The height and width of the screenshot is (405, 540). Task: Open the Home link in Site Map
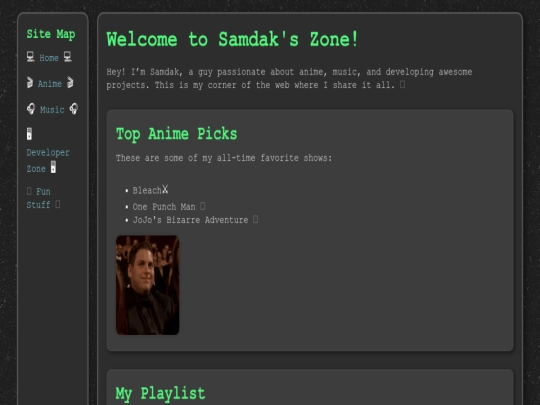(x=49, y=58)
